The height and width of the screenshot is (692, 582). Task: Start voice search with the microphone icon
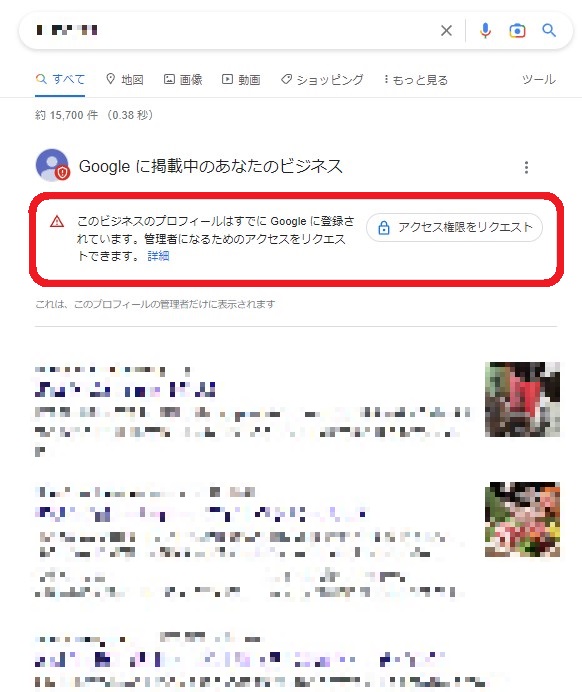[485, 30]
